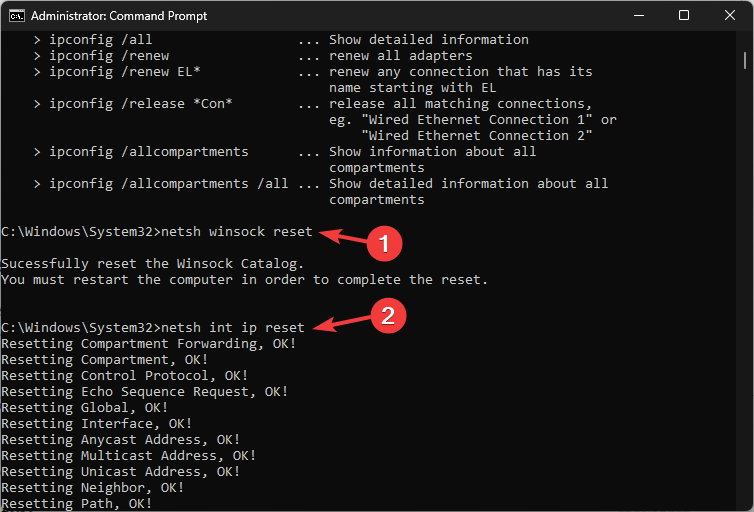Click the 'Sucessfully reset the Winsock Catalog' line

(152, 264)
